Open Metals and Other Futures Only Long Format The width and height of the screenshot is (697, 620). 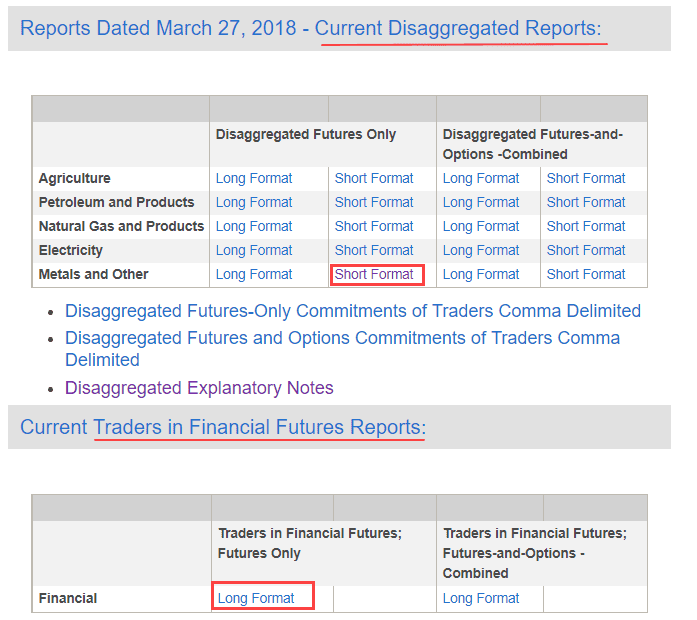pyautogui.click(x=254, y=274)
